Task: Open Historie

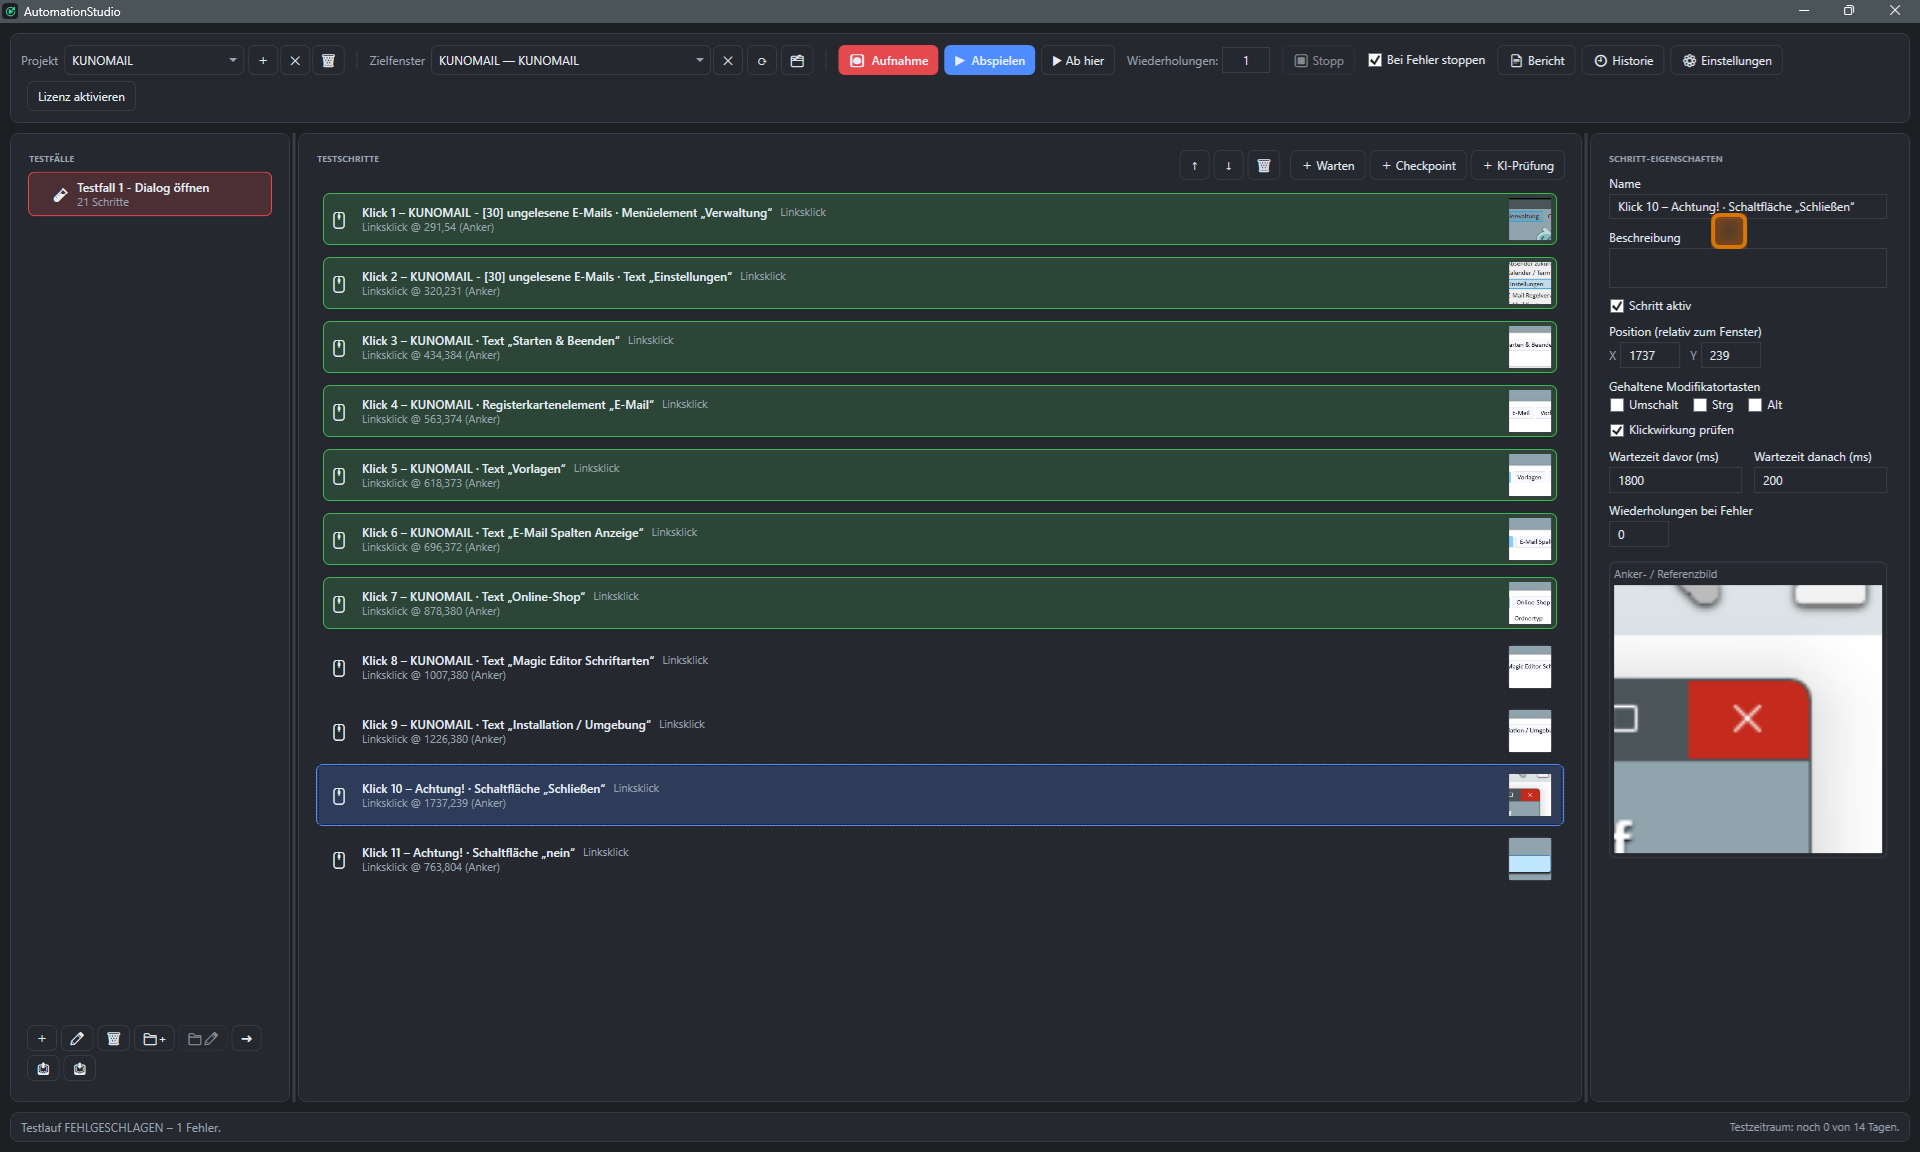Action: 1623,61
